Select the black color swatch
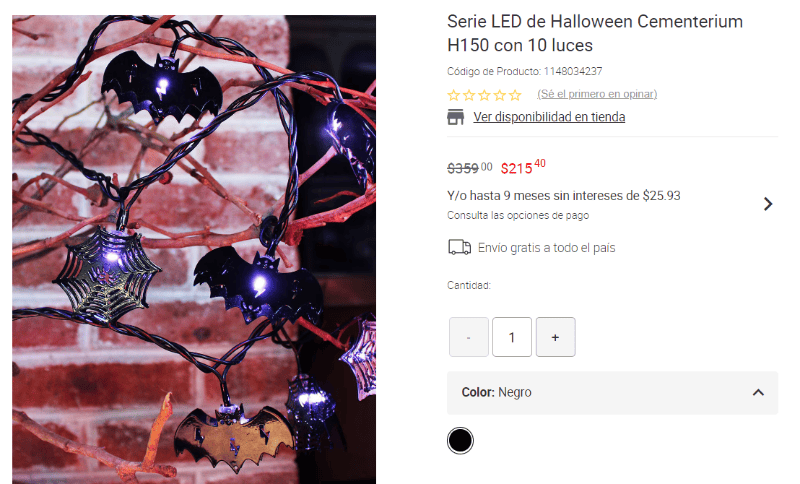 460,441
